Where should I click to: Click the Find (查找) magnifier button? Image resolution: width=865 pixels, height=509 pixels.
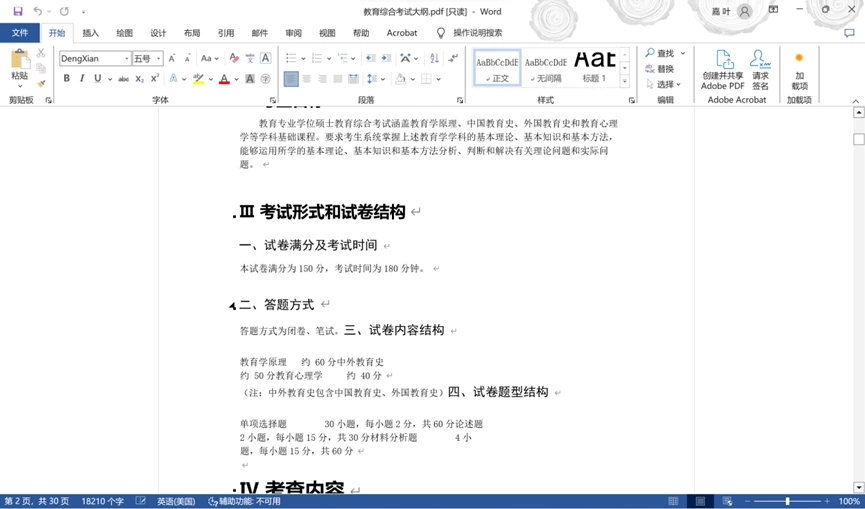click(660, 53)
